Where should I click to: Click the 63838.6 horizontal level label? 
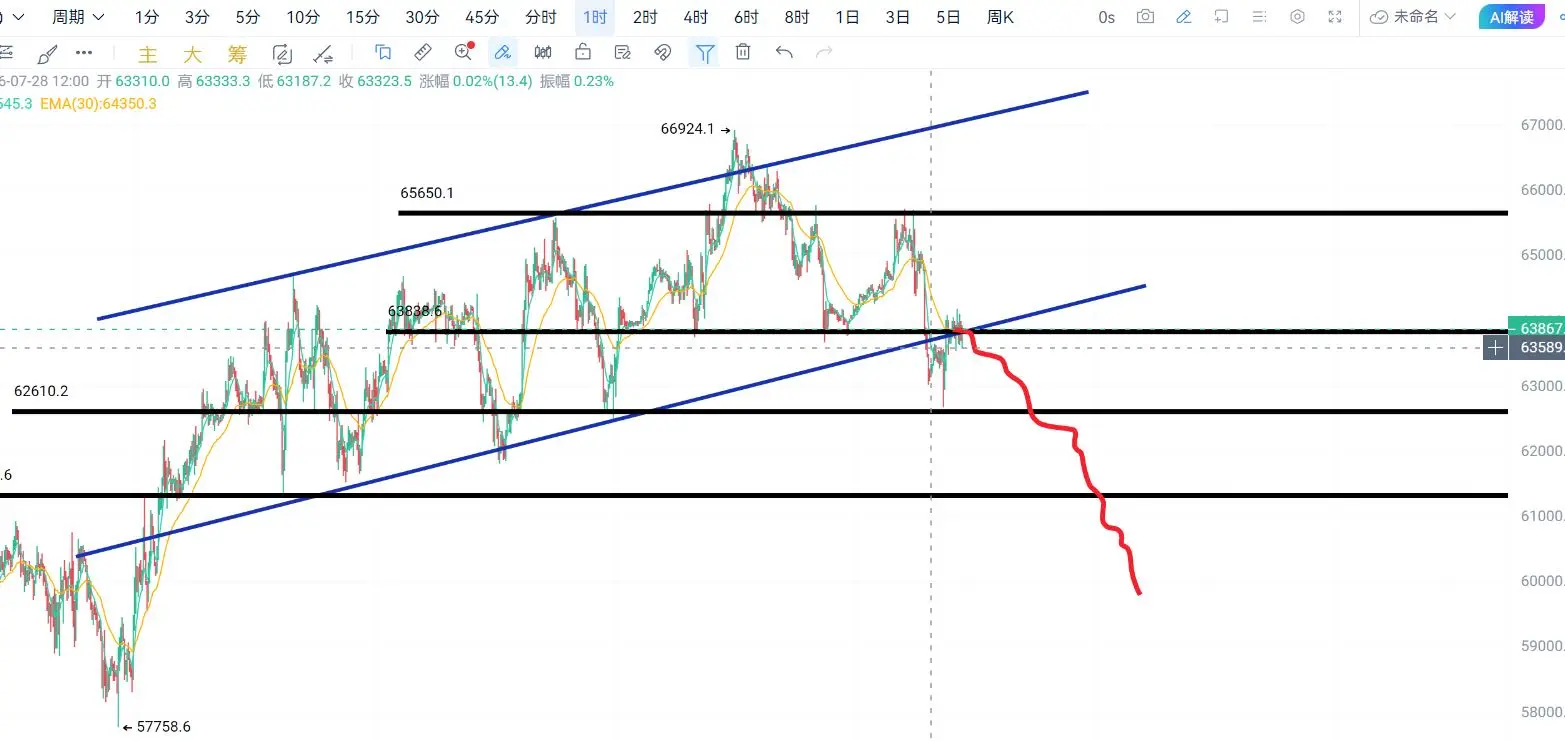coord(415,311)
